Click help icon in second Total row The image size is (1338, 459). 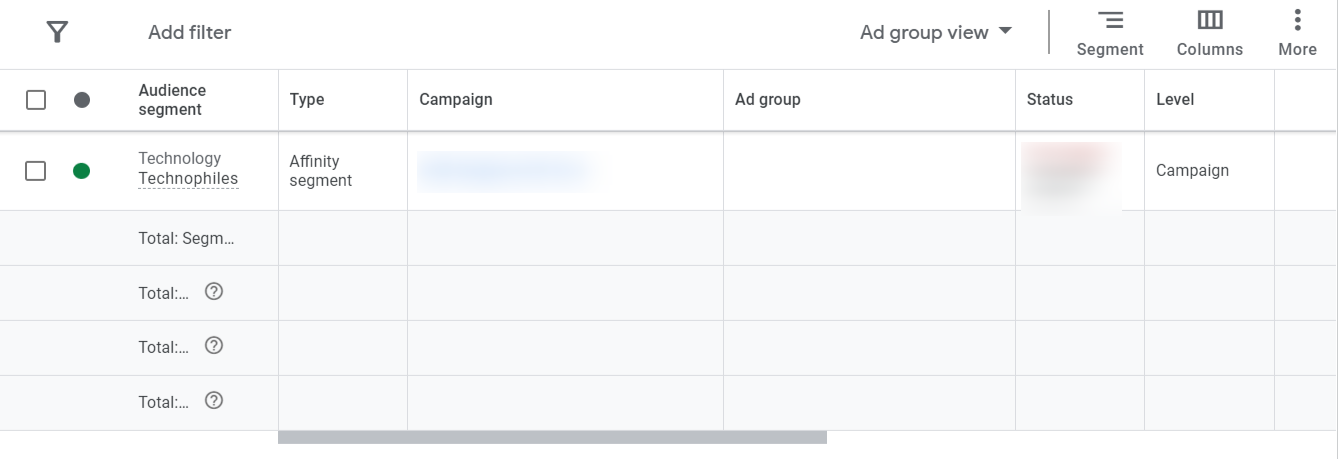[x=214, y=292]
